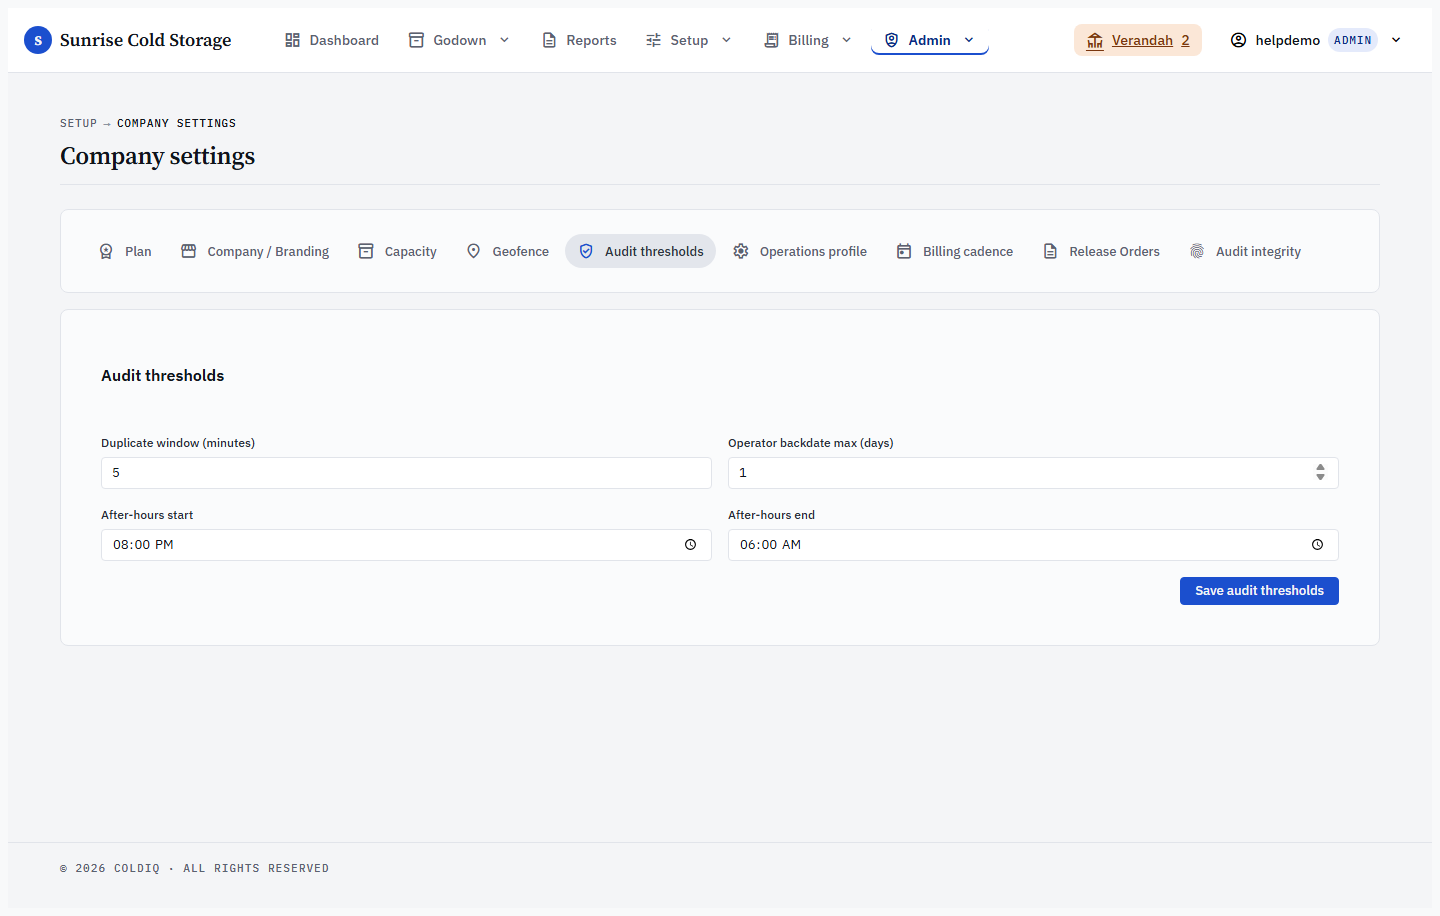Viewport: 1440px width, 916px height.
Task: Switch to the Plan tab
Action: click(125, 251)
